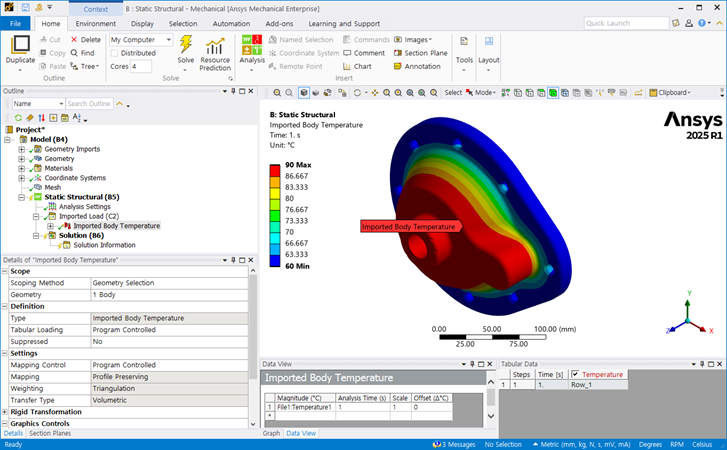Open the Name filter dropdown in Outline
727x450 pixels.
point(61,104)
